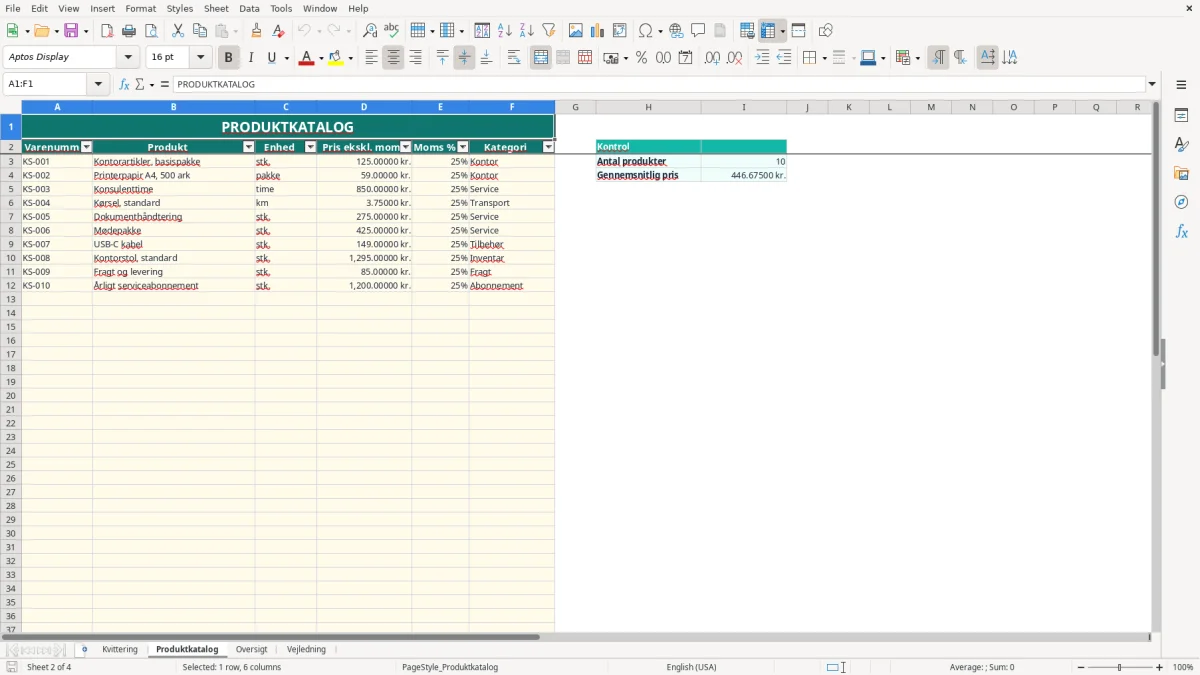Click the Print icon

129,31
